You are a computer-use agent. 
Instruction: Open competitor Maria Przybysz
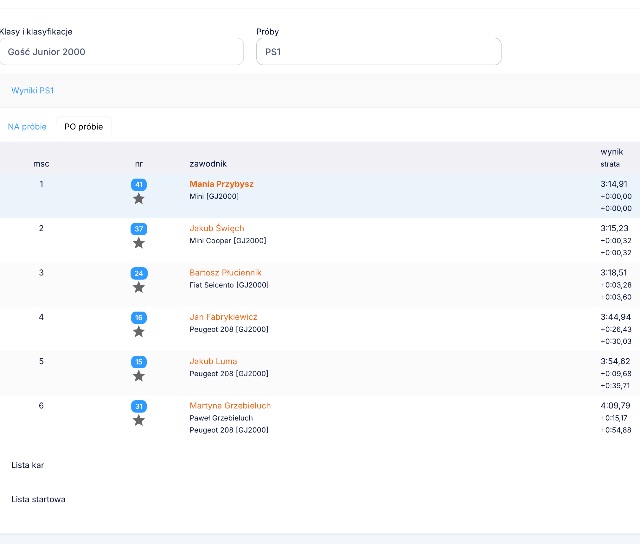tap(221, 184)
